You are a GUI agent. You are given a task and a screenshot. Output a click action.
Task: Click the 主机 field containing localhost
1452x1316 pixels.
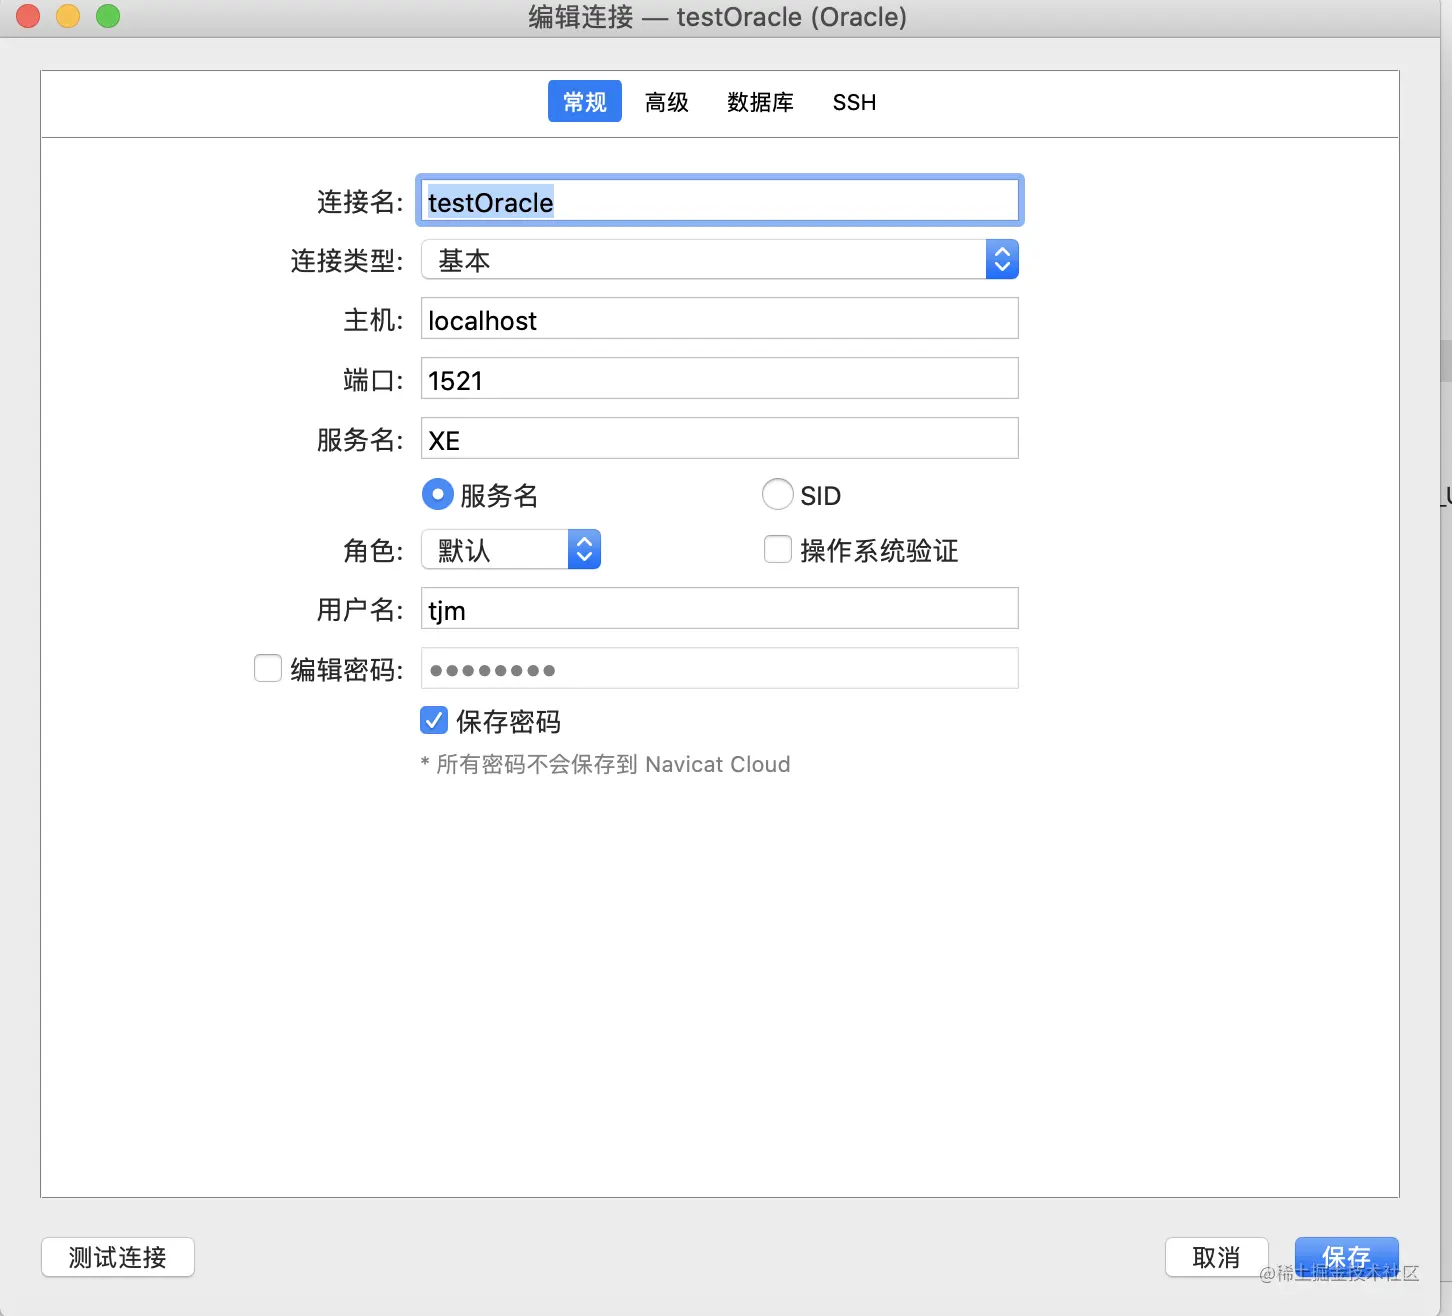720,319
